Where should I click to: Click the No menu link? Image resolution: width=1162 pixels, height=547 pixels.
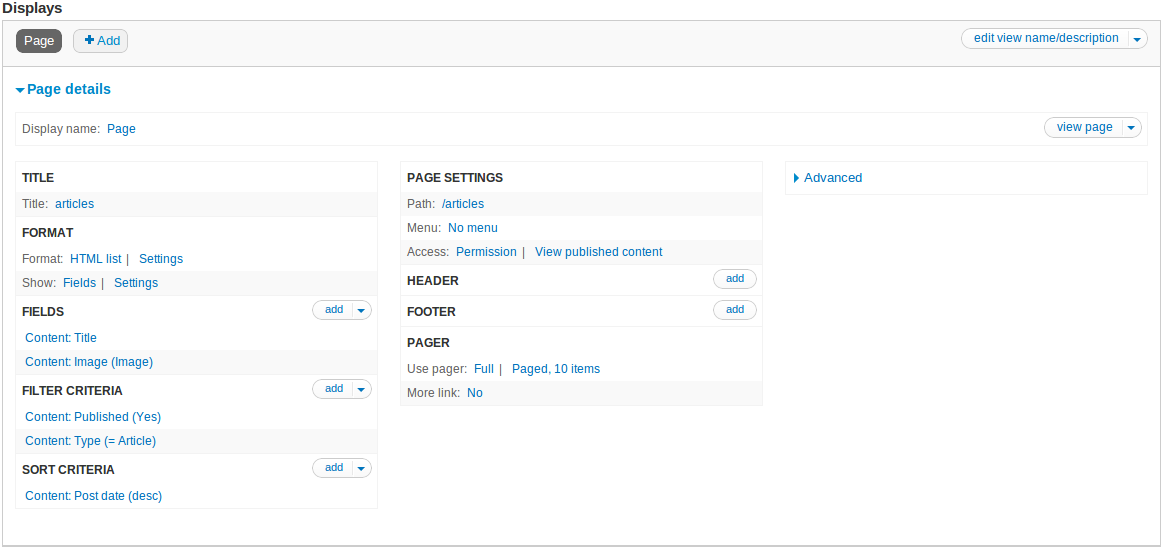(473, 228)
